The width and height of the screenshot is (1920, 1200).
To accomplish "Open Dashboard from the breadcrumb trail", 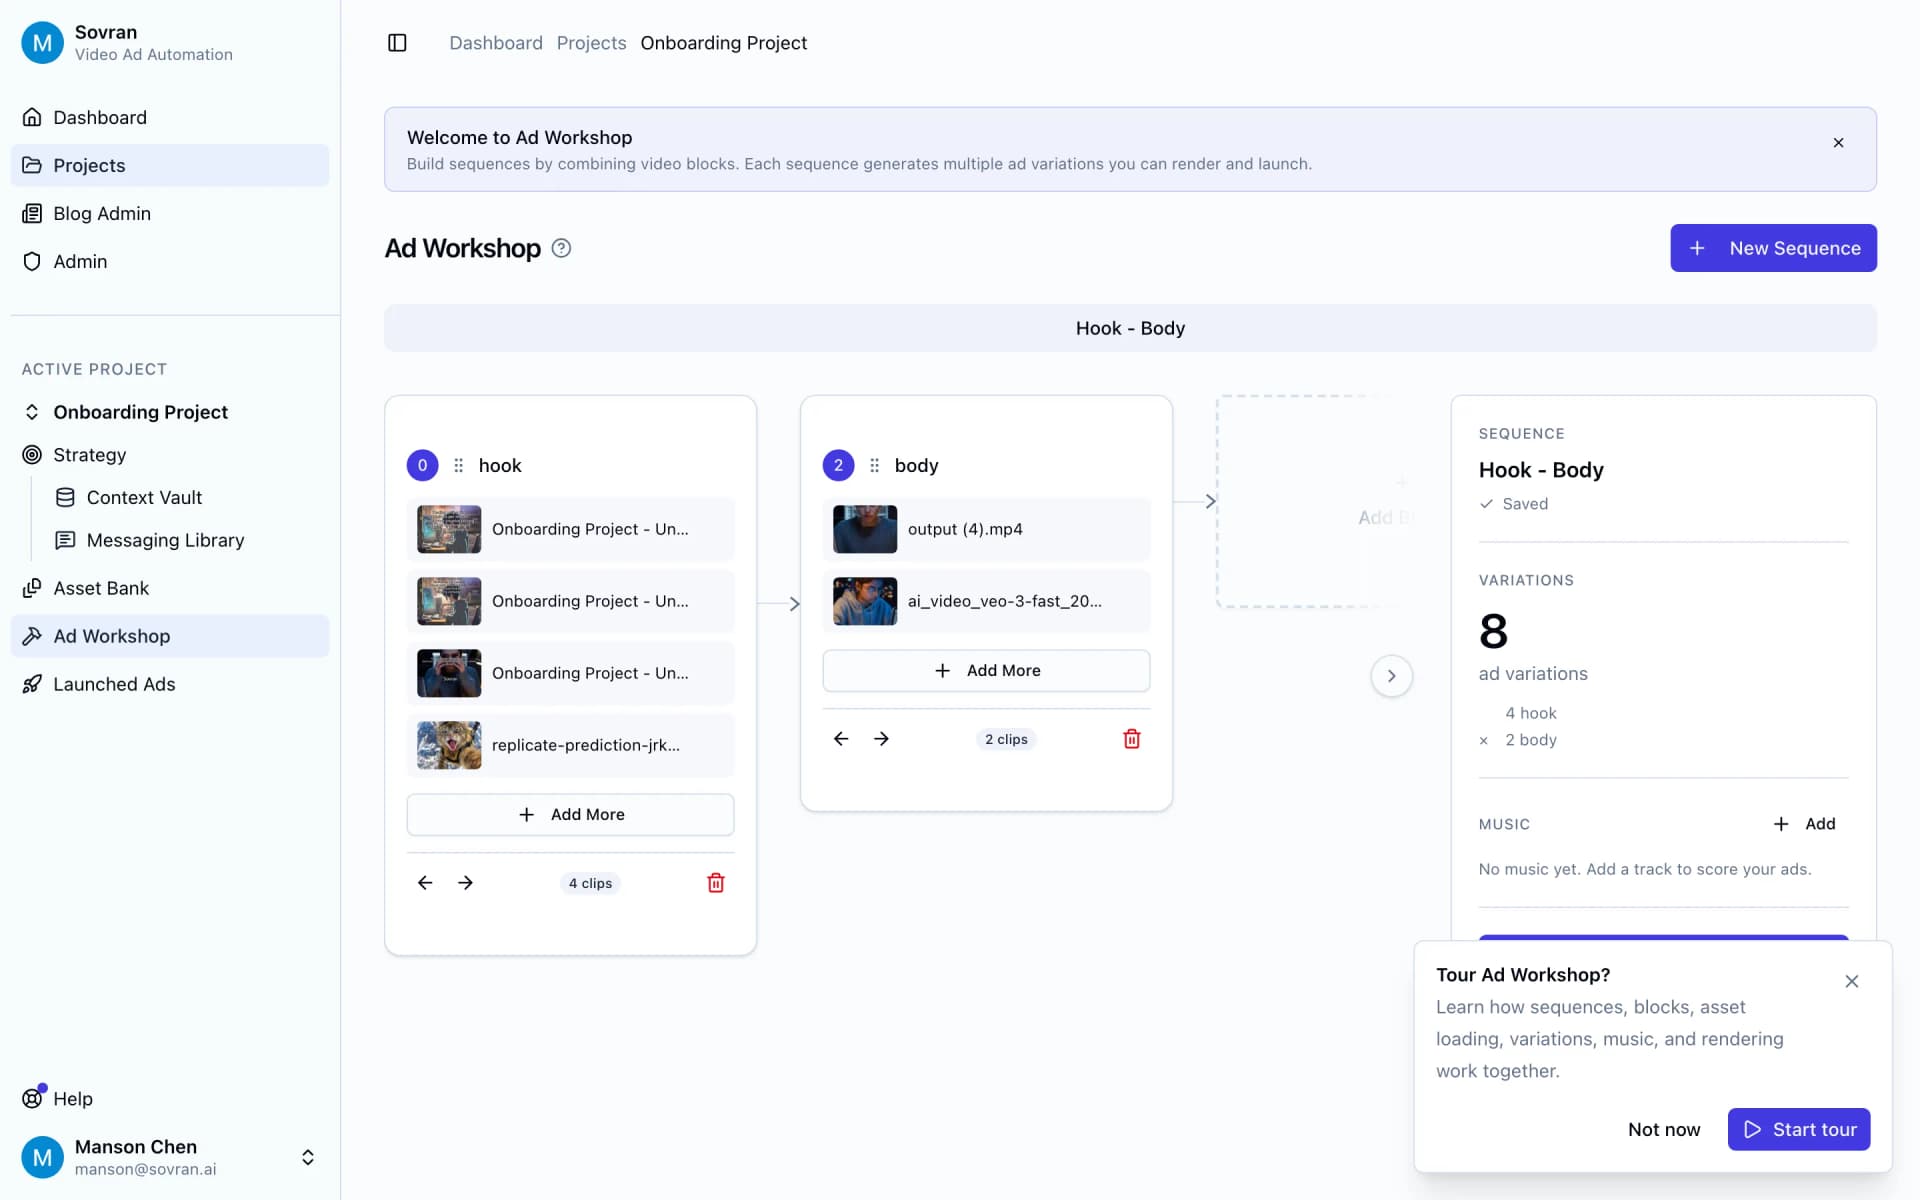I will [495, 42].
